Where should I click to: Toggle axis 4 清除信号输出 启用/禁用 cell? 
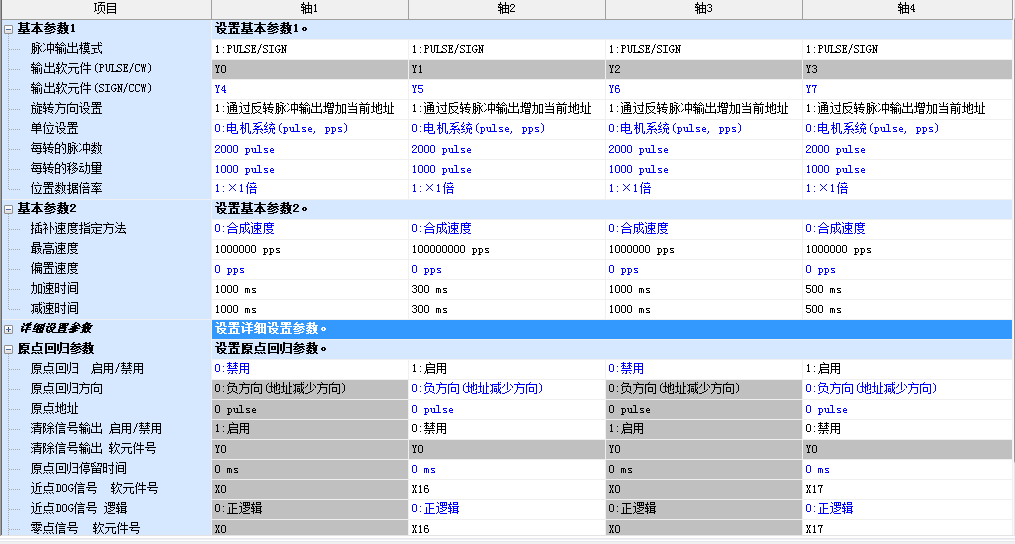point(906,428)
